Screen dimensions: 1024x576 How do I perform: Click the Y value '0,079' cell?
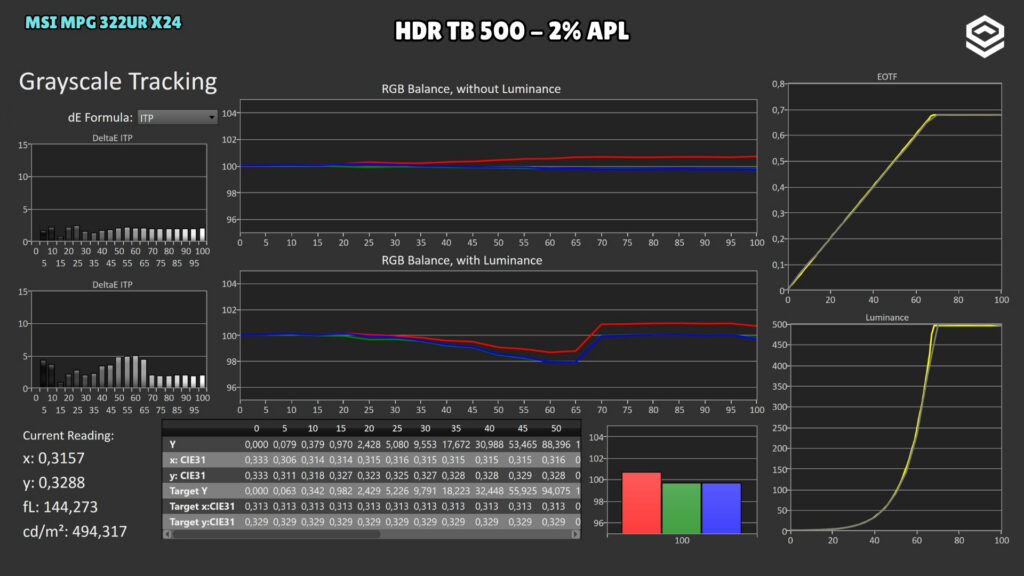tap(284, 444)
